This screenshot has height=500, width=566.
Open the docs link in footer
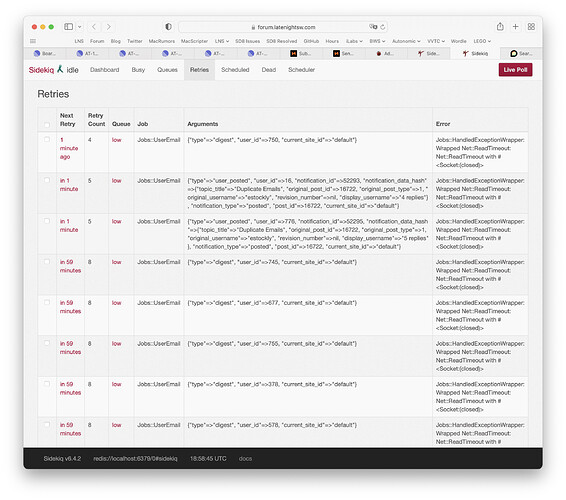coord(245,458)
